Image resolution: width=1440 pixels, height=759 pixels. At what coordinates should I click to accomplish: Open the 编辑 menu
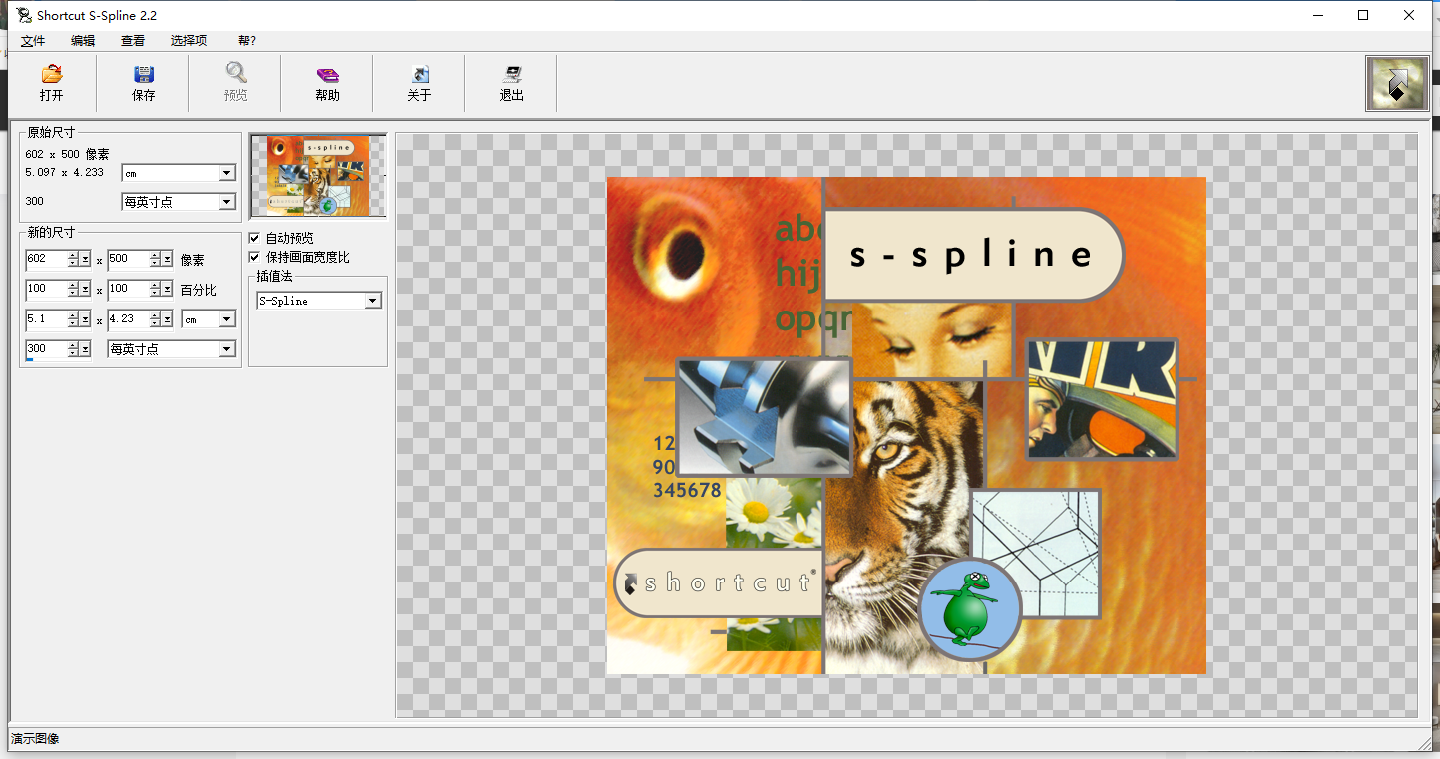click(x=83, y=41)
